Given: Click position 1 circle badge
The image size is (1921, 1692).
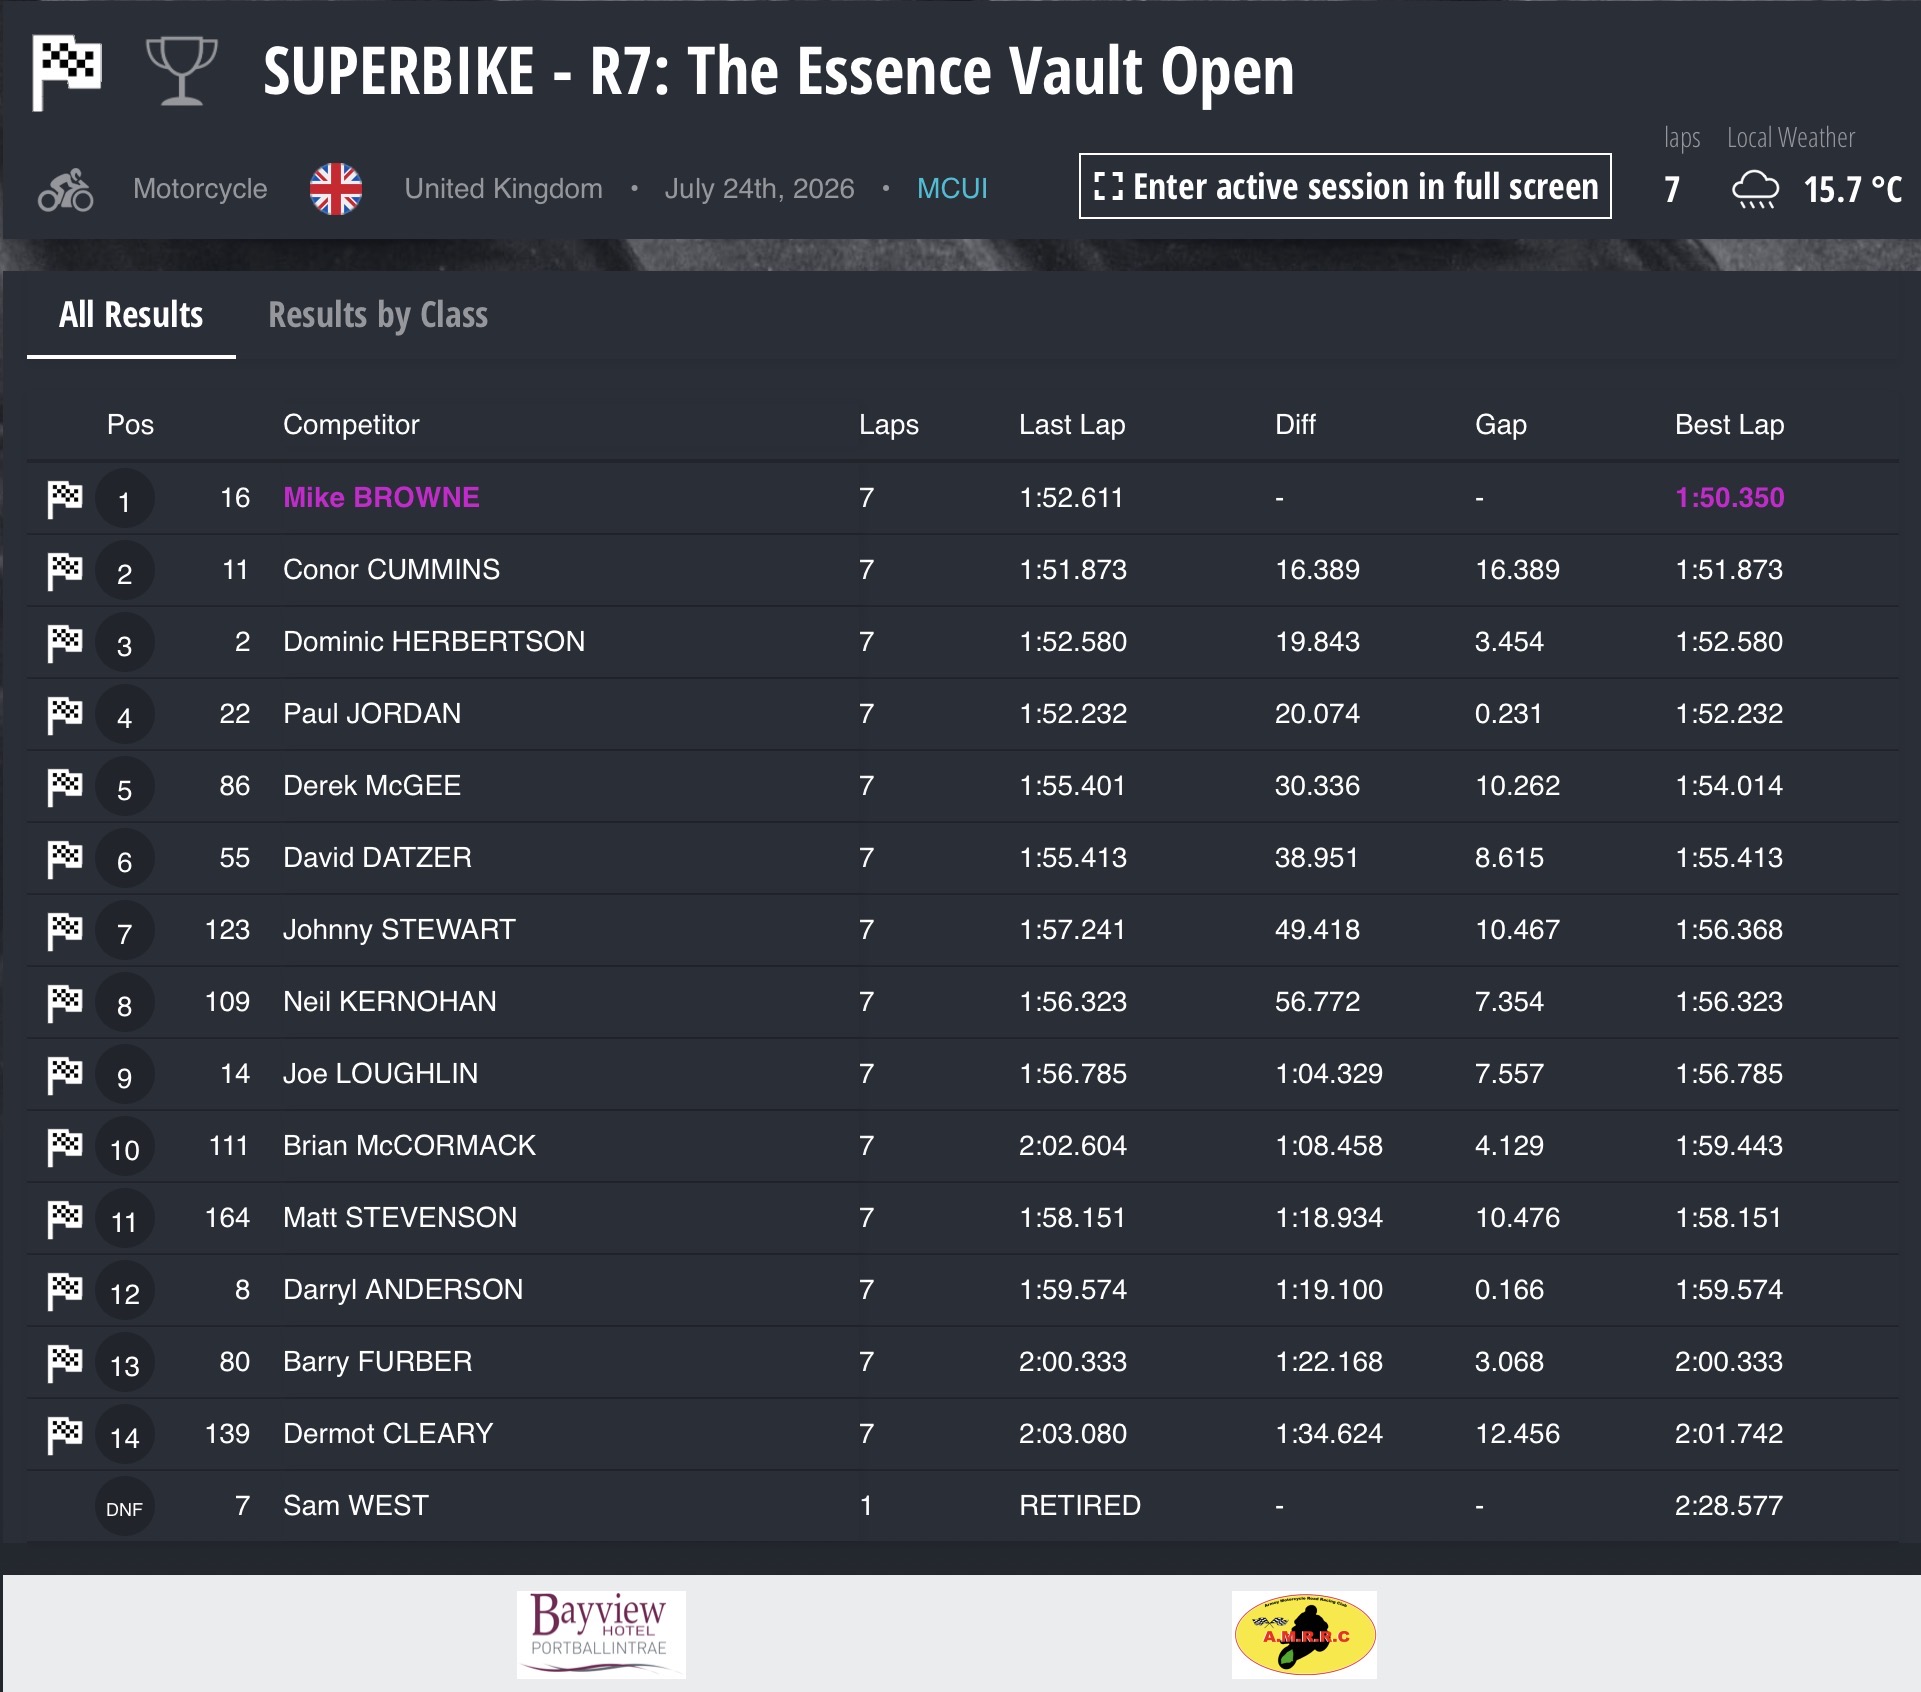Looking at the screenshot, I should (125, 499).
